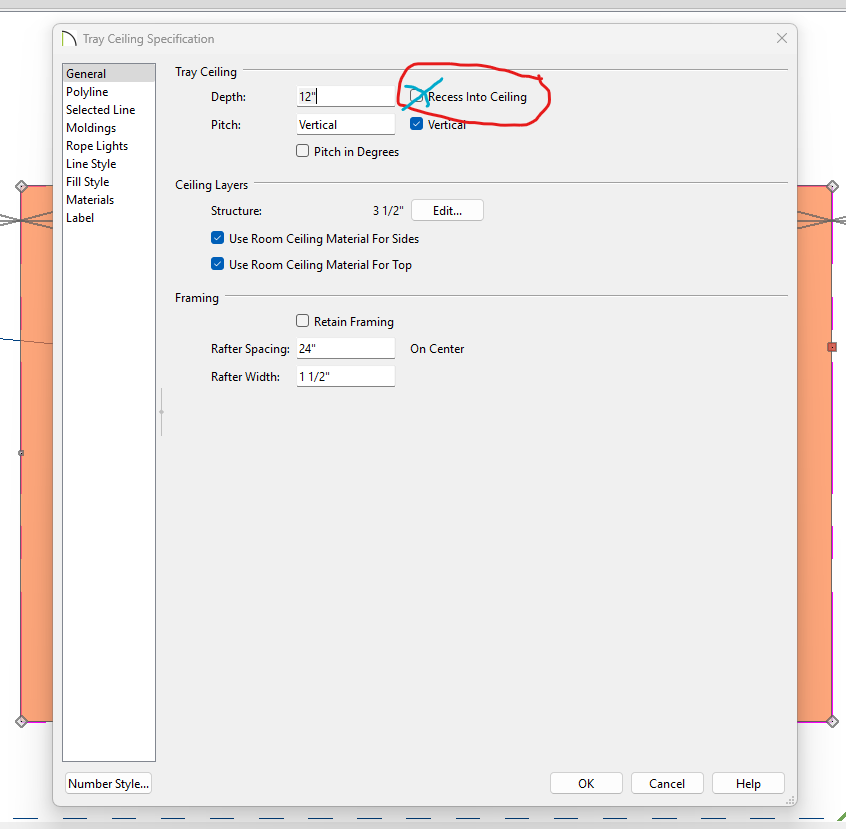Click the Tray Ceiling dialog title icon
Image resolution: width=846 pixels, height=829 pixels.
point(69,39)
